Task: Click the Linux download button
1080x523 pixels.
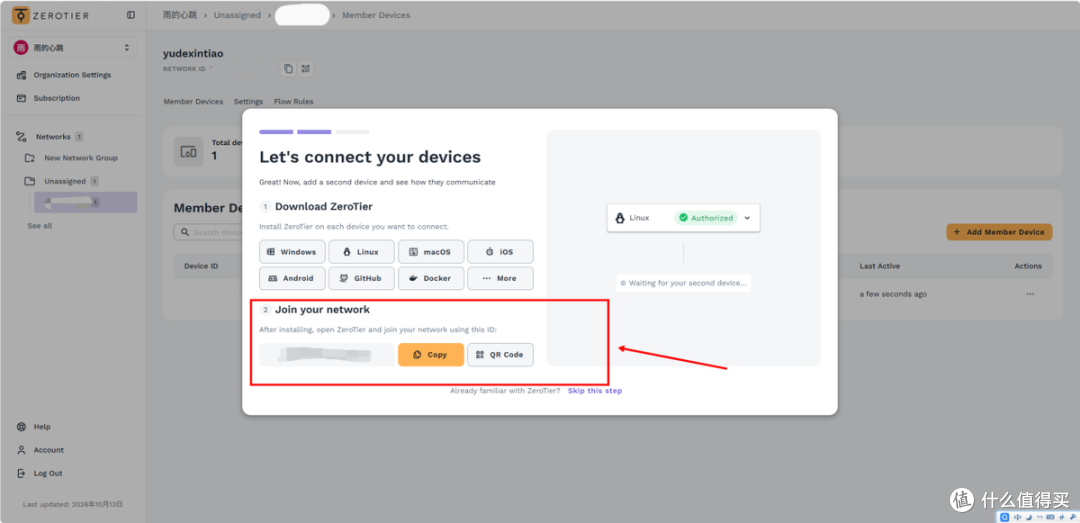Action: tap(362, 252)
